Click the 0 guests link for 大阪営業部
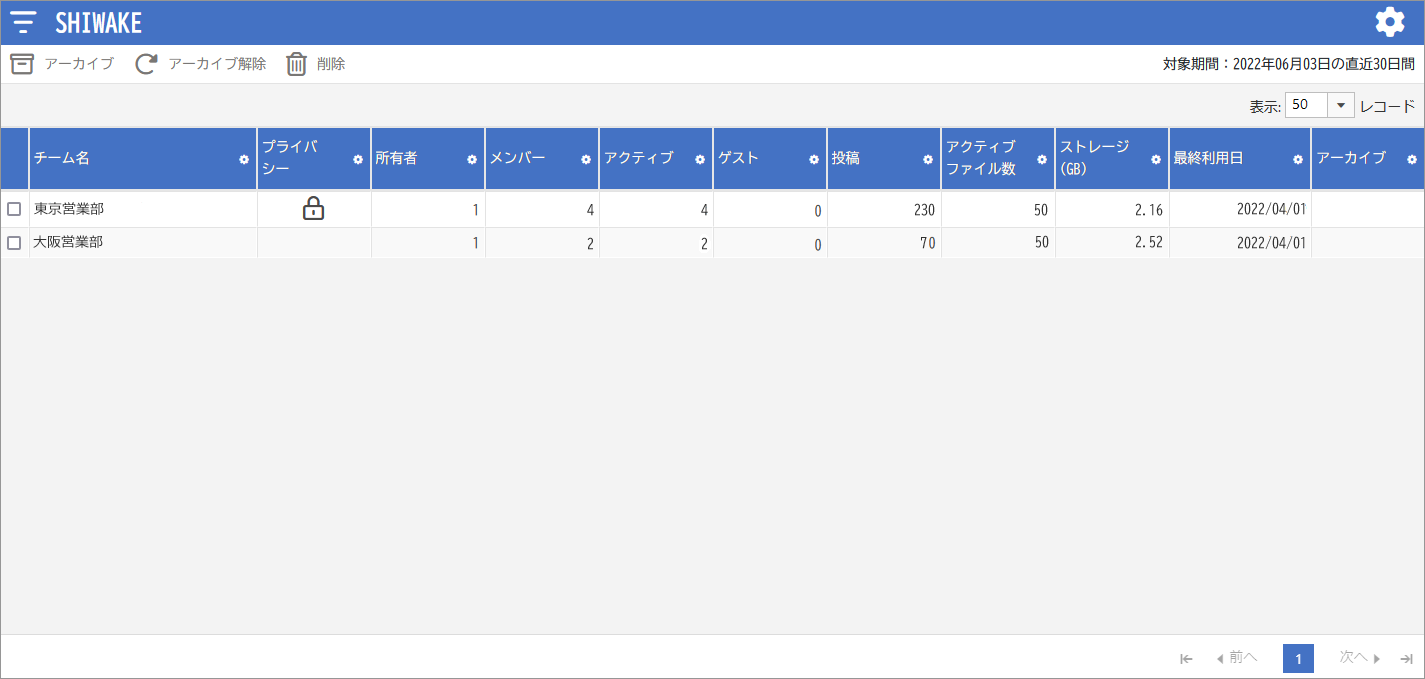The height and width of the screenshot is (679, 1425). pos(818,242)
